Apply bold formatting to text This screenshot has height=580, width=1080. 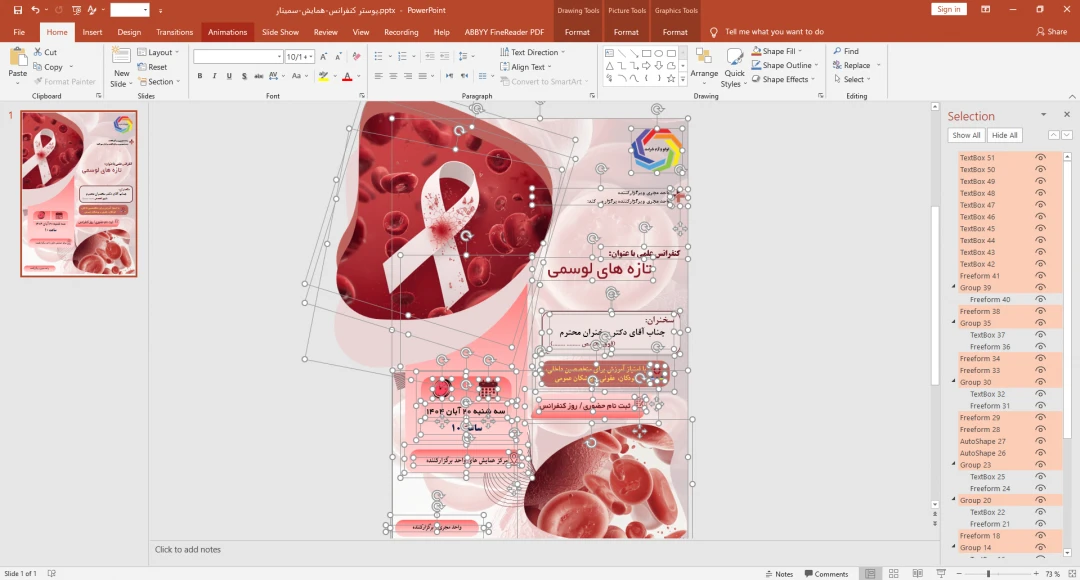pos(200,76)
